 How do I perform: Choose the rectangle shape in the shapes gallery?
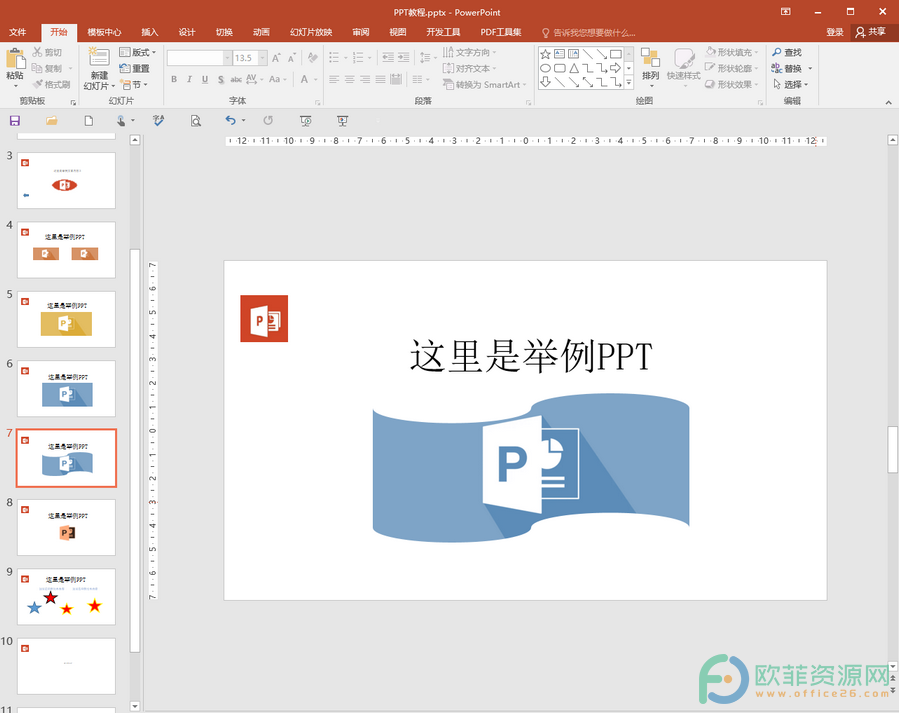point(616,54)
